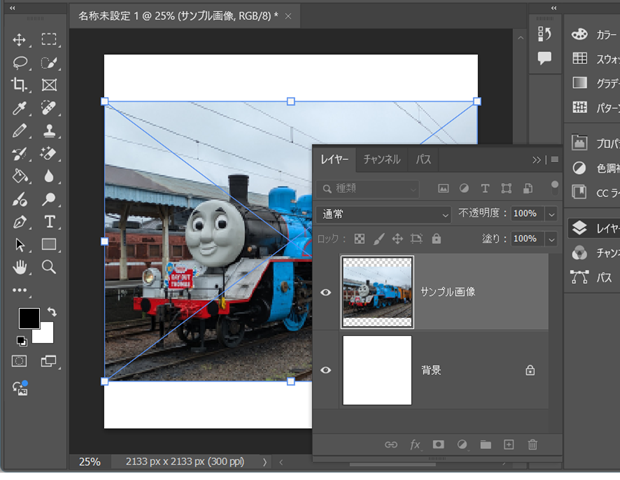Image resolution: width=620 pixels, height=480 pixels.
Task: Expand the status bar info arrow
Action: [x=265, y=462]
